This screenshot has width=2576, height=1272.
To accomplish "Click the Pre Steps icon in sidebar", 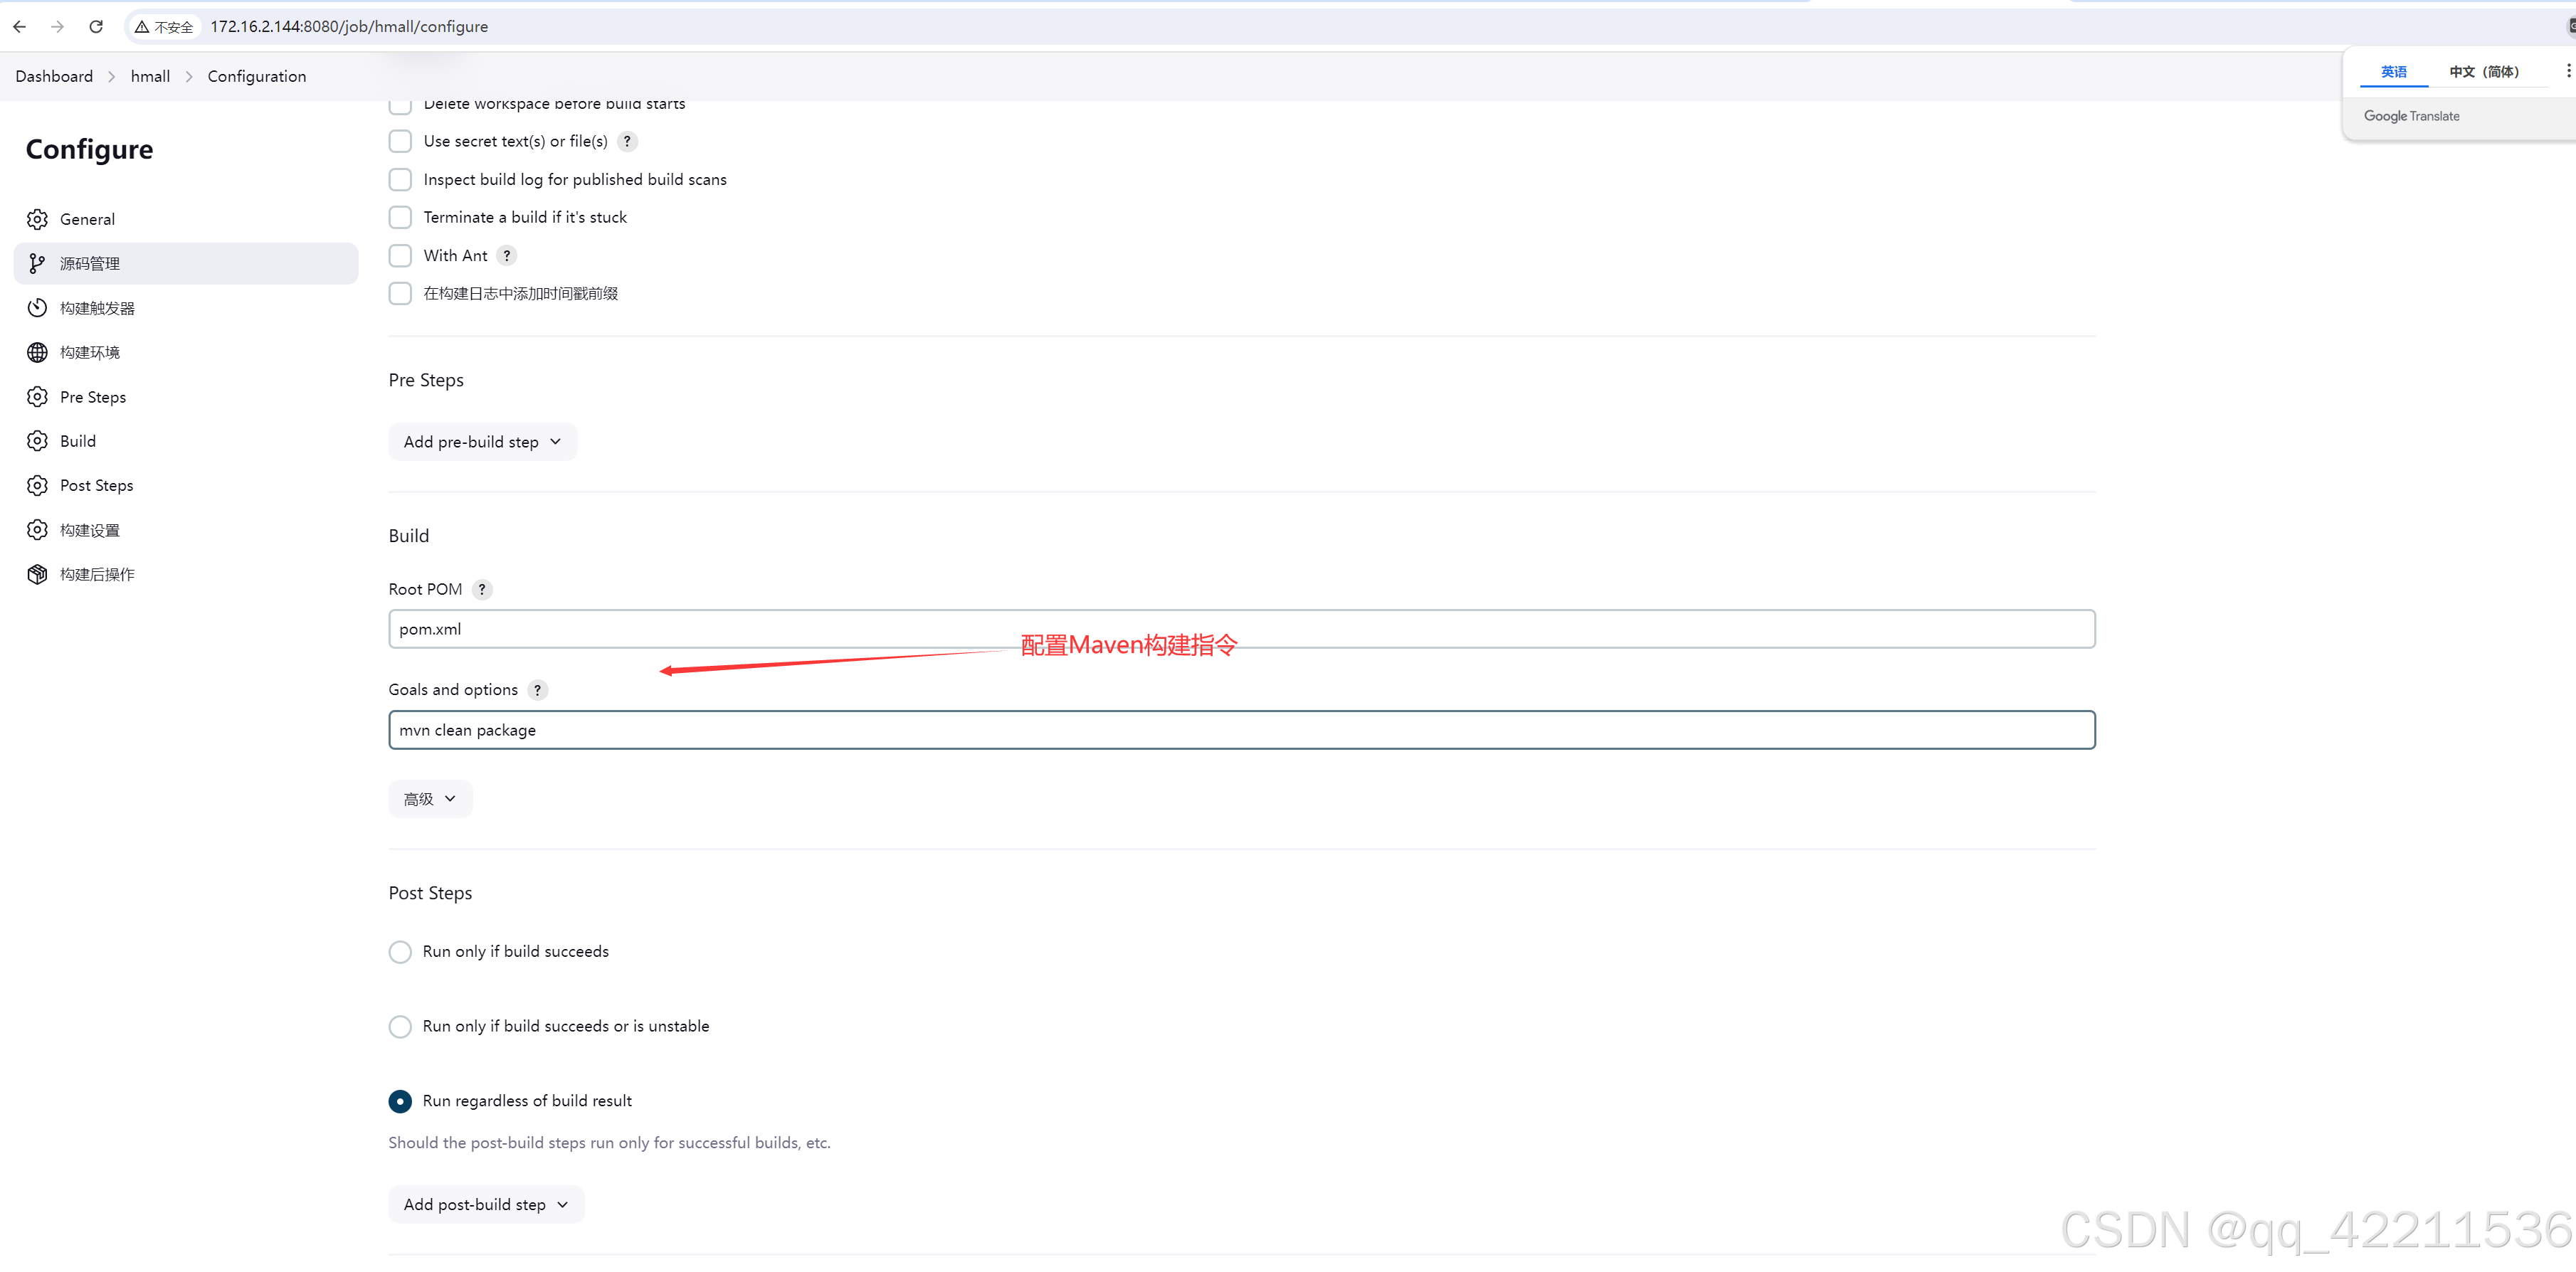I will click(41, 396).
